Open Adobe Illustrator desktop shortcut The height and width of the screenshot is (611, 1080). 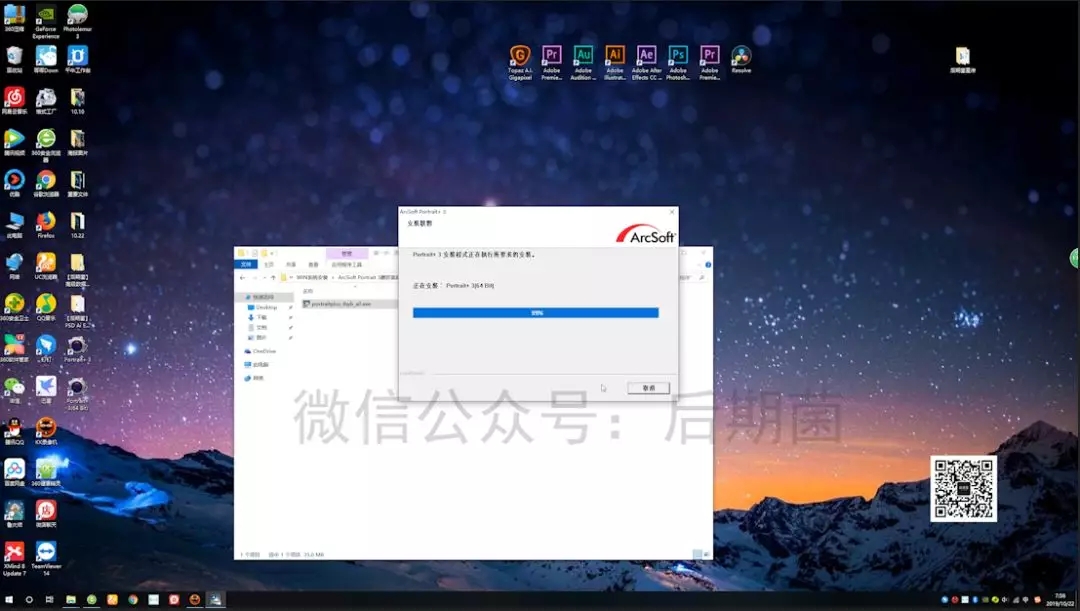[615, 56]
